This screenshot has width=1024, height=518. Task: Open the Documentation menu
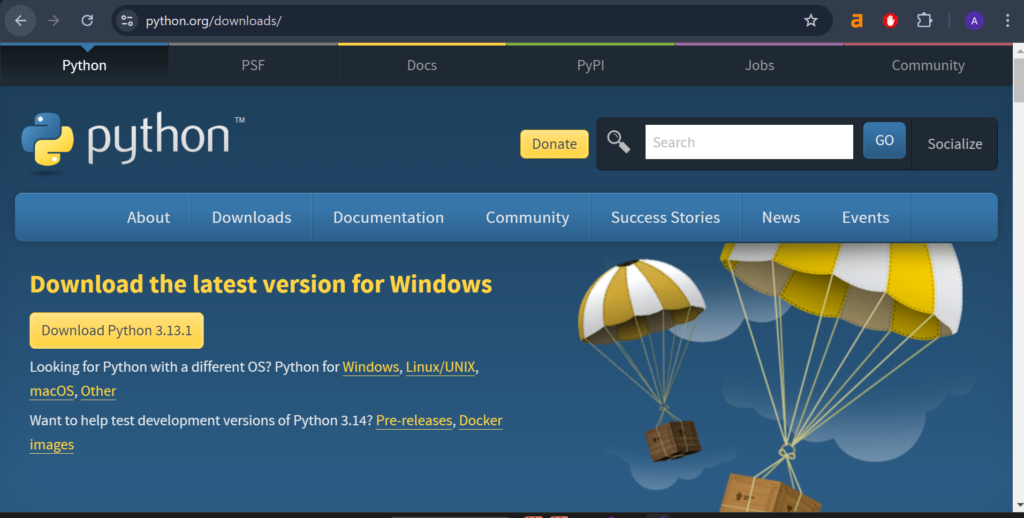[x=389, y=218]
